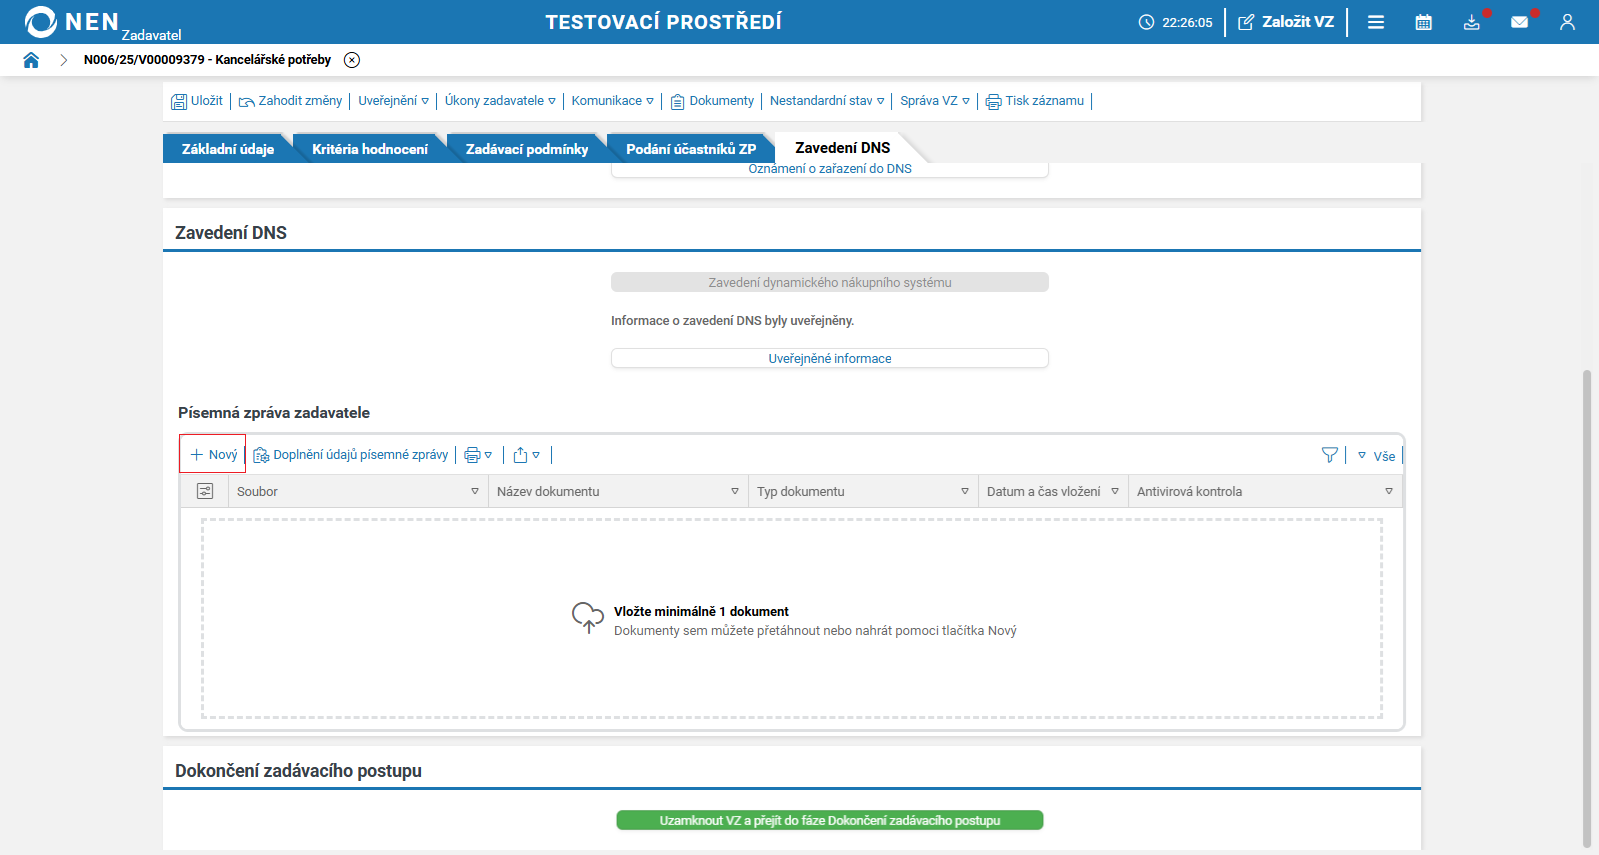Open the hamburger menu icon
The height and width of the screenshot is (855, 1599).
[x=1376, y=22]
